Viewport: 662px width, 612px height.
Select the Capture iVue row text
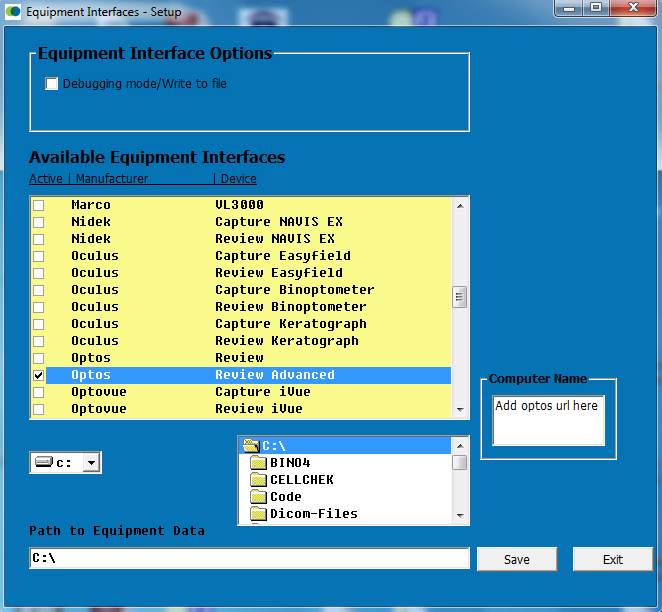click(x=263, y=392)
